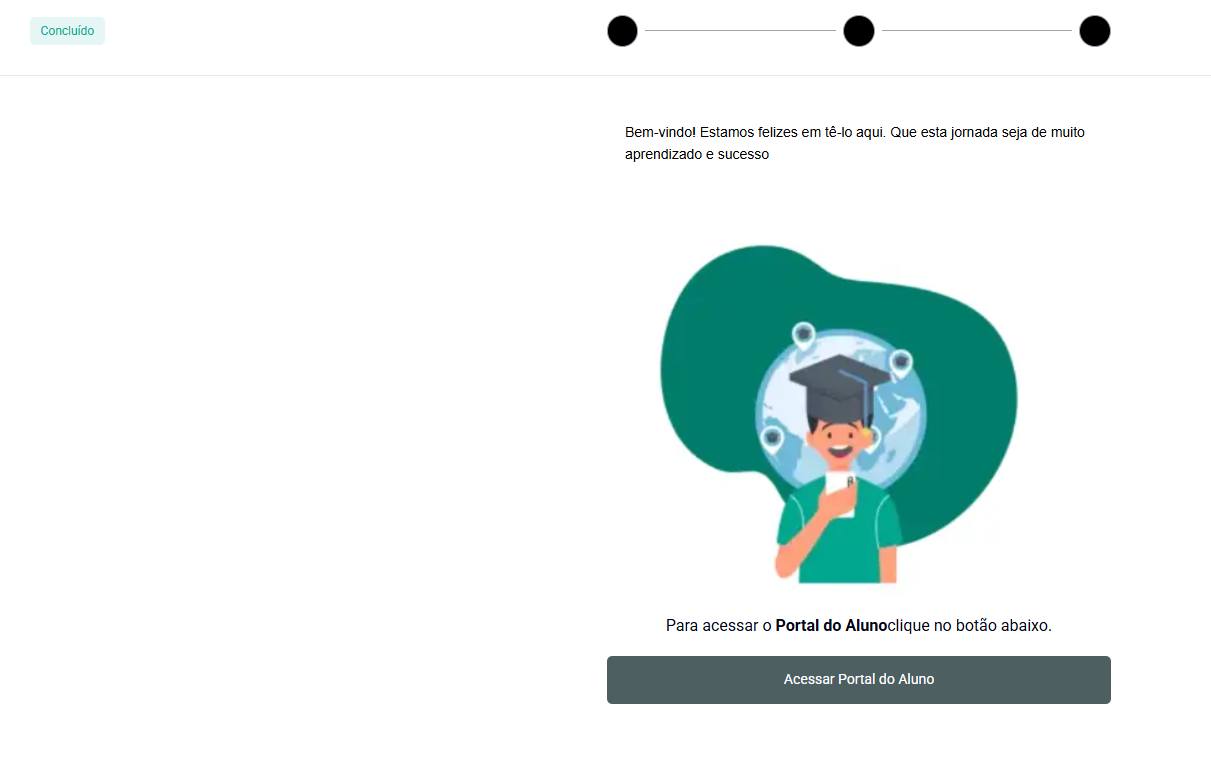The height and width of the screenshot is (760, 1211).
Task: Click the bold Portal do Aluno text
Action: [x=831, y=626]
